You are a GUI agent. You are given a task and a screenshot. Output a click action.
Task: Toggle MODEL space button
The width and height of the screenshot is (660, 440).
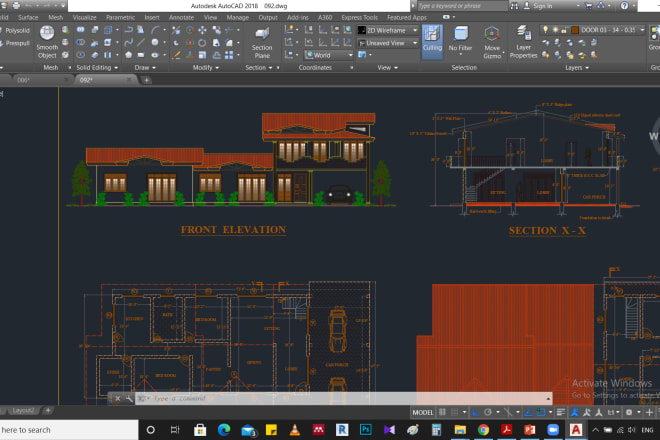coord(423,412)
